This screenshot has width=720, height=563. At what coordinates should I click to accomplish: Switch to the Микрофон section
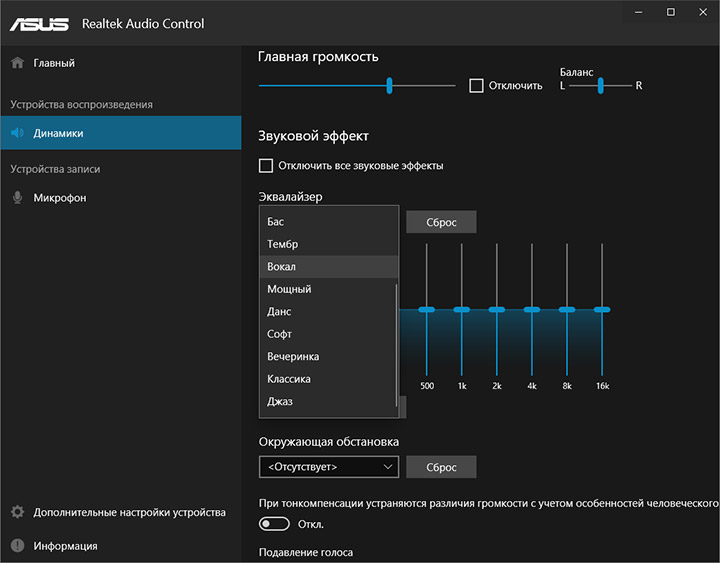(60, 198)
